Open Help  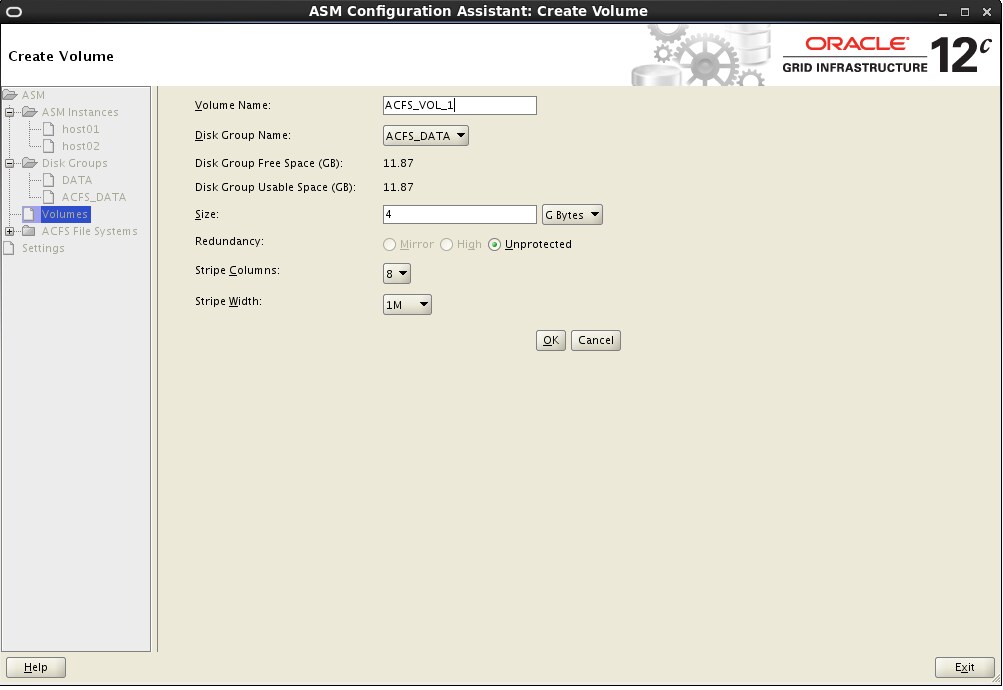tap(36, 667)
